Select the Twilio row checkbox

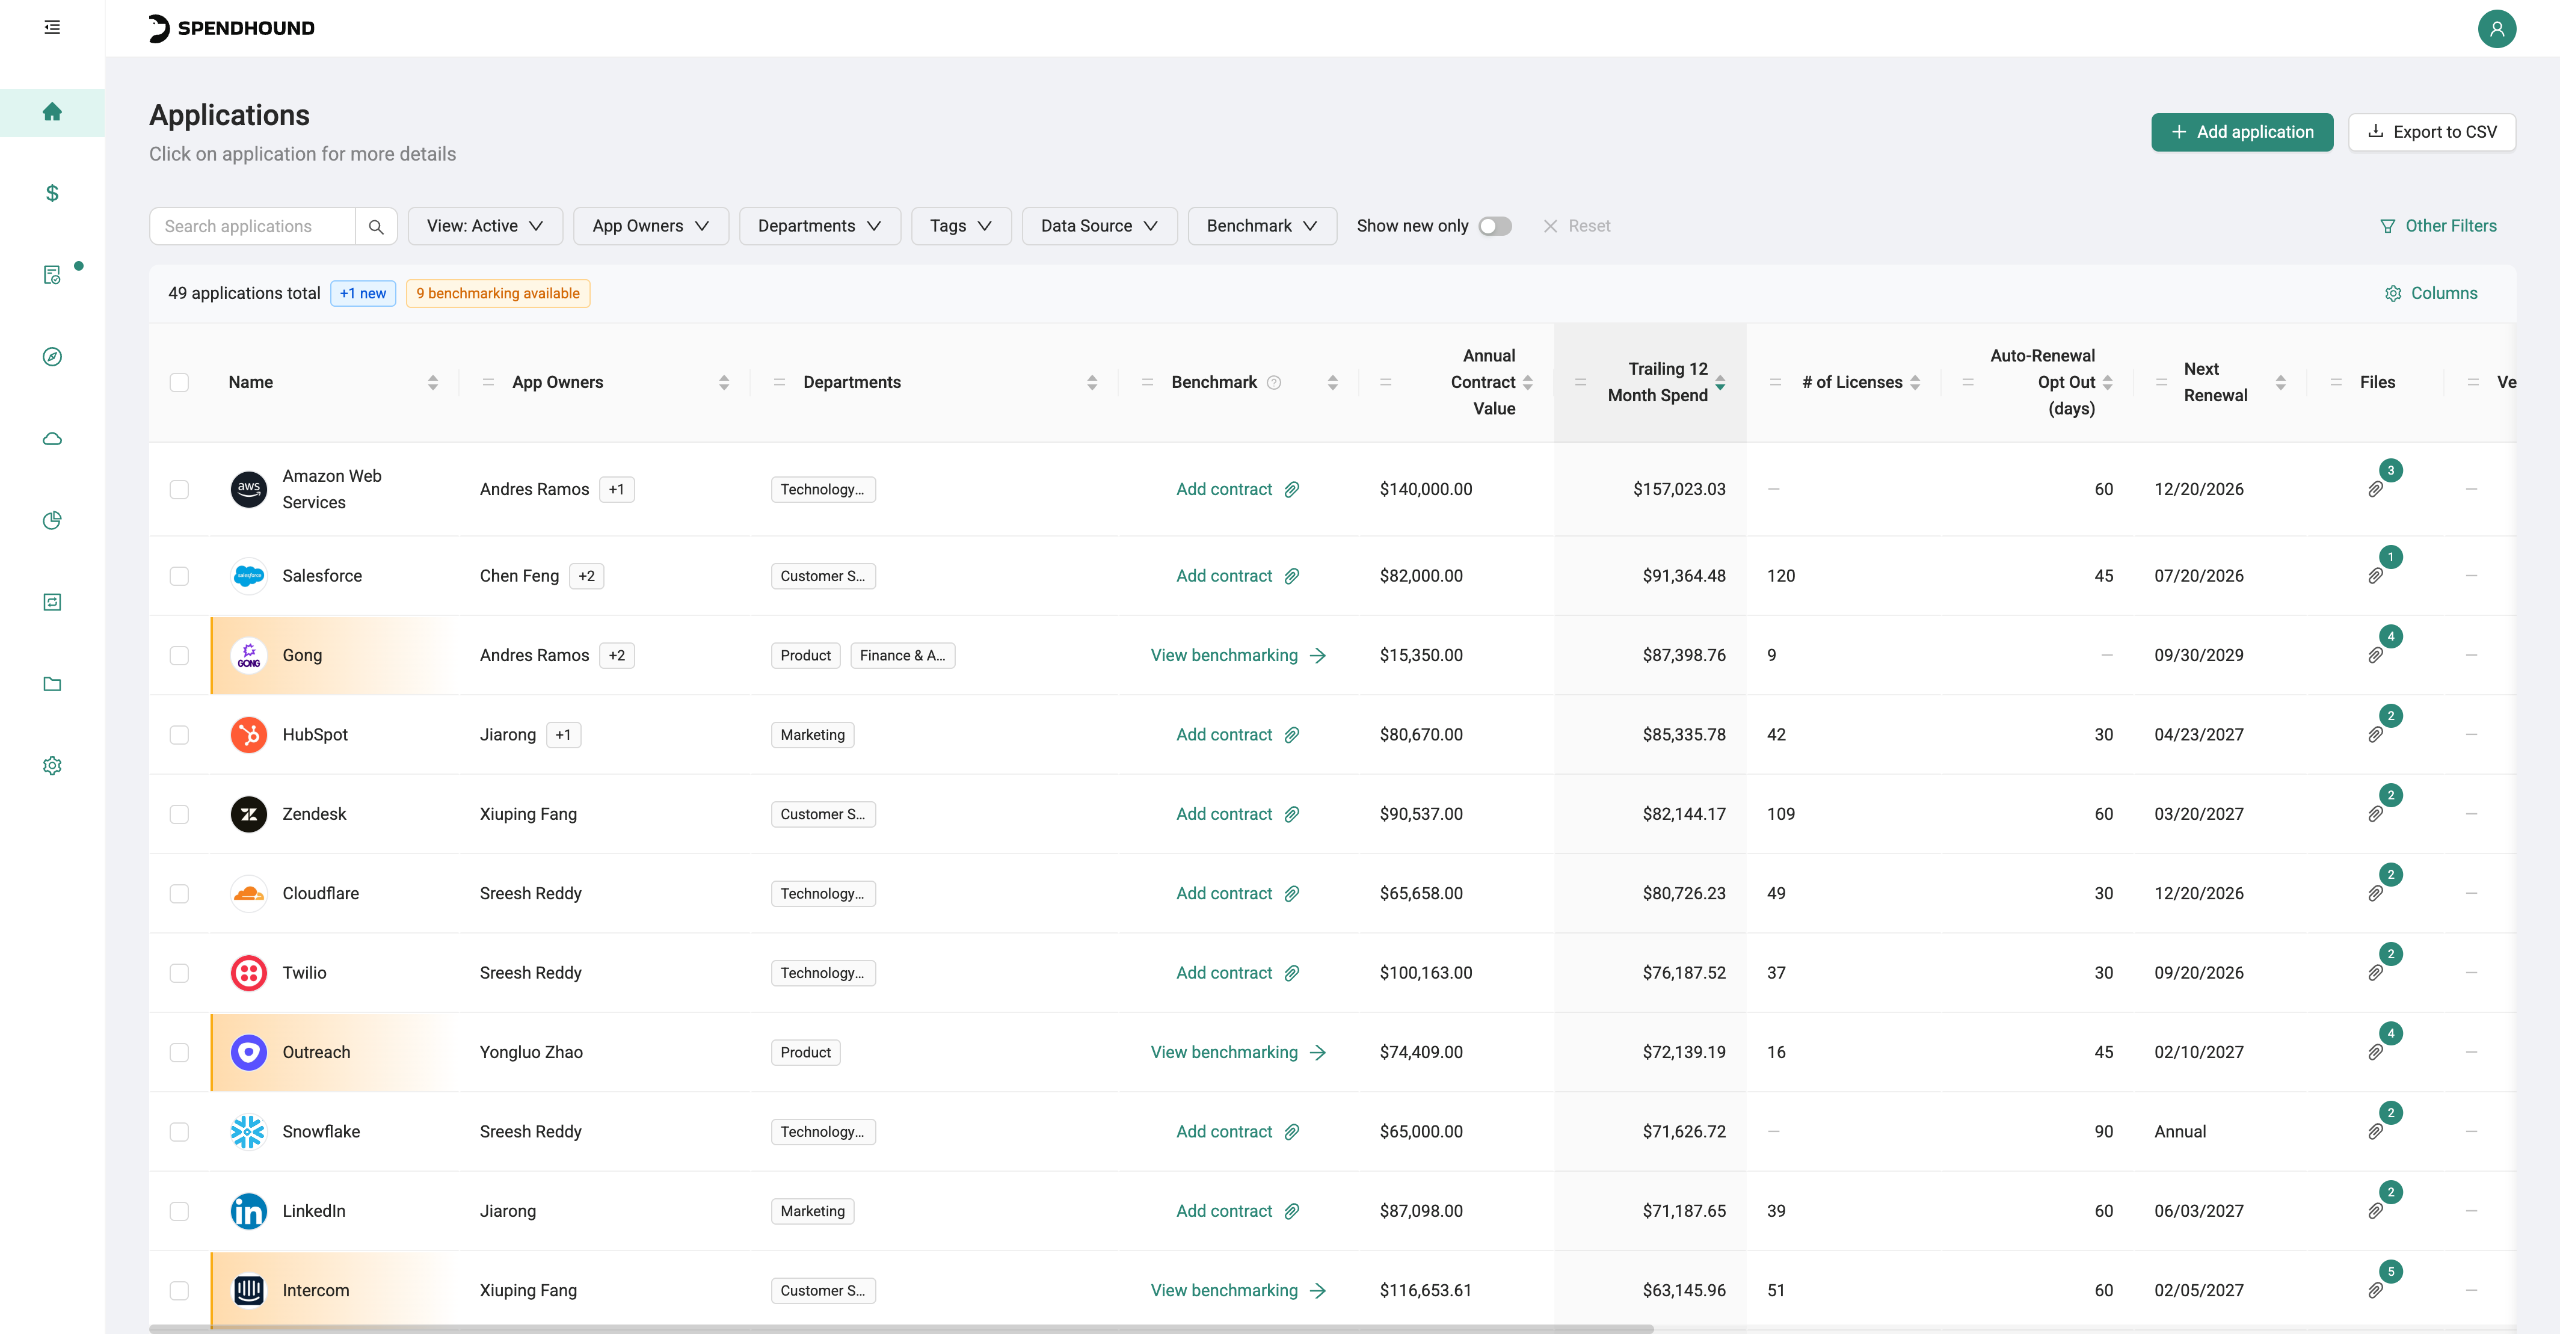[179, 973]
